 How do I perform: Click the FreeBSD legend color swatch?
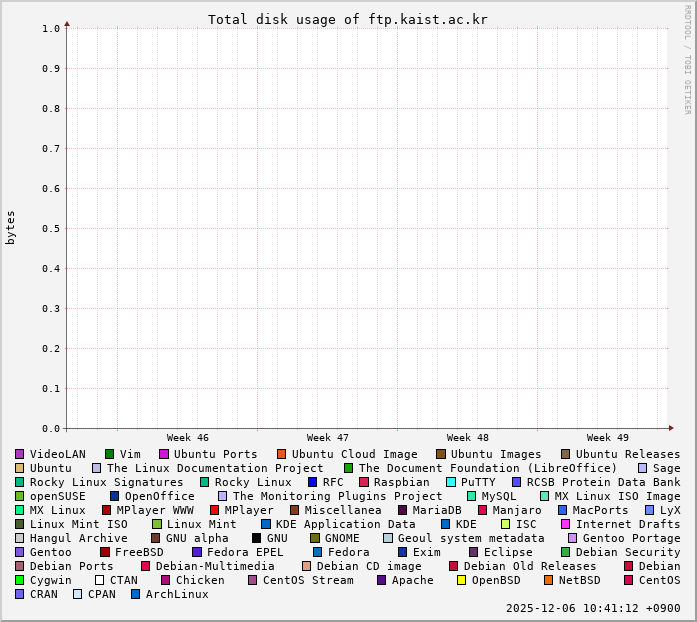pos(105,552)
